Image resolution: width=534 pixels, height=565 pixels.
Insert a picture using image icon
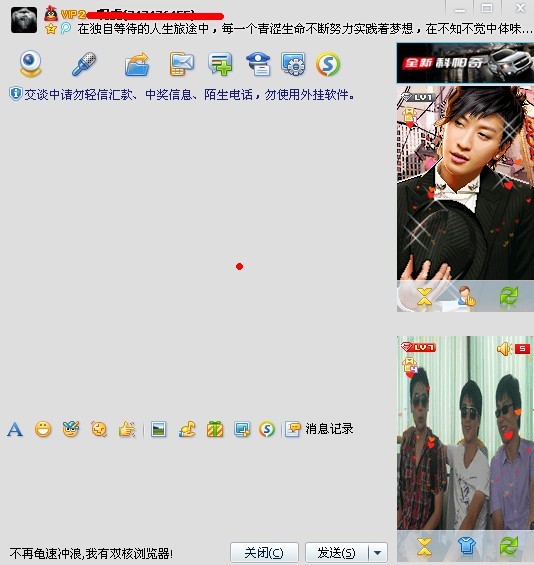[x=159, y=429]
